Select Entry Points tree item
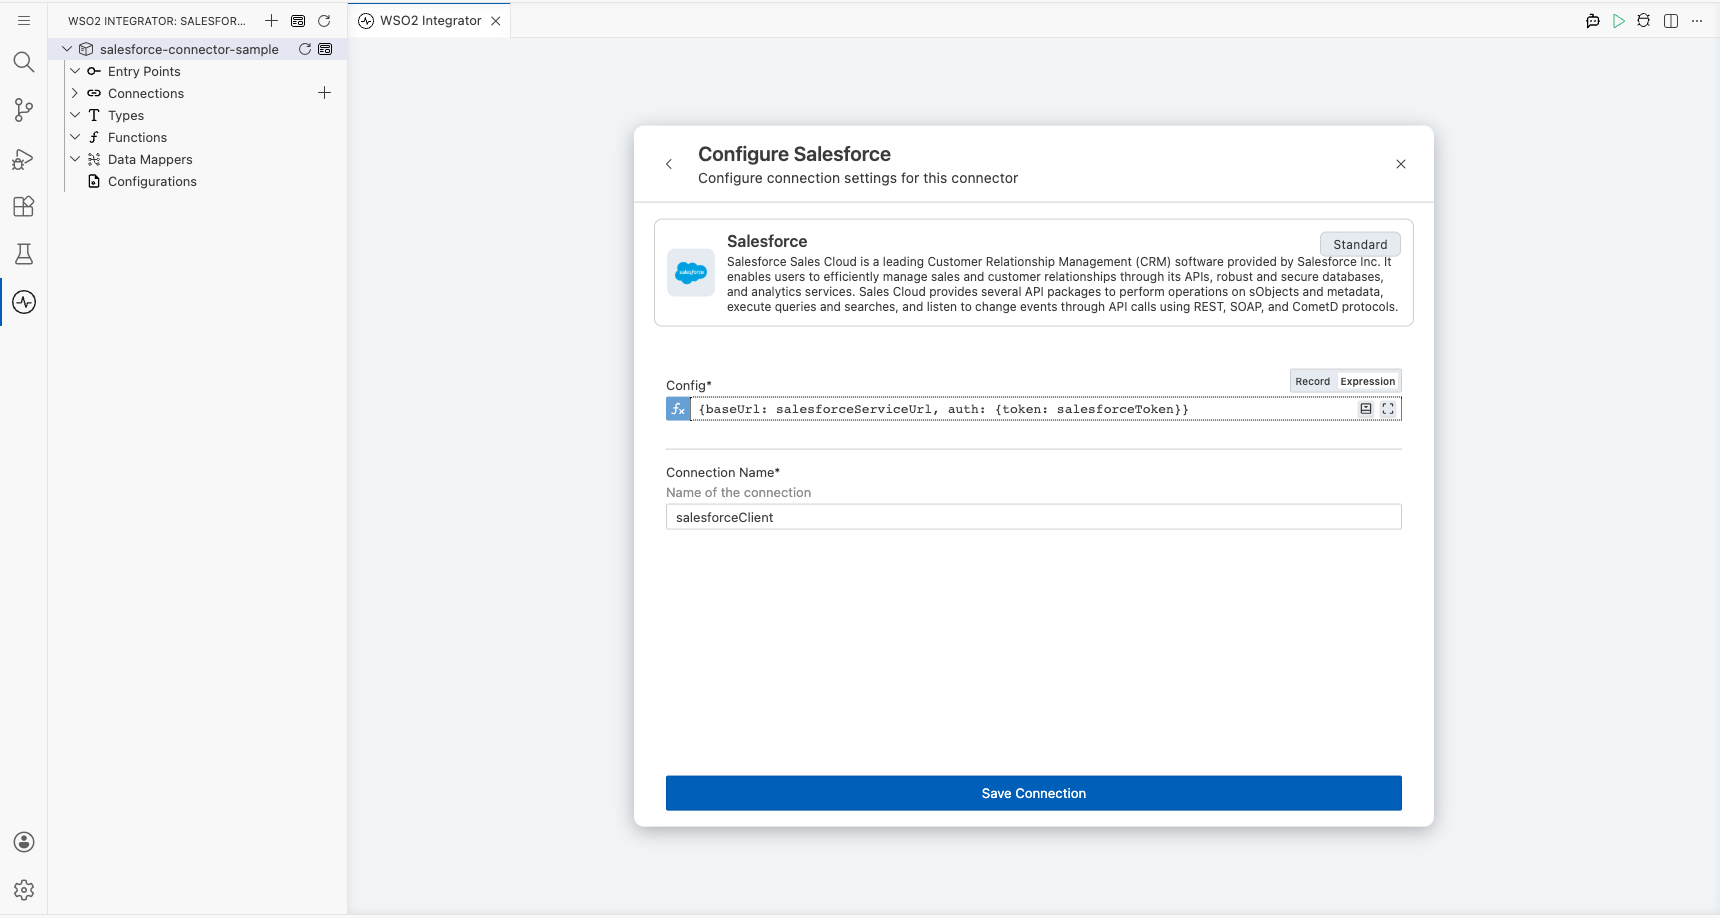The width and height of the screenshot is (1720, 918). [x=144, y=71]
